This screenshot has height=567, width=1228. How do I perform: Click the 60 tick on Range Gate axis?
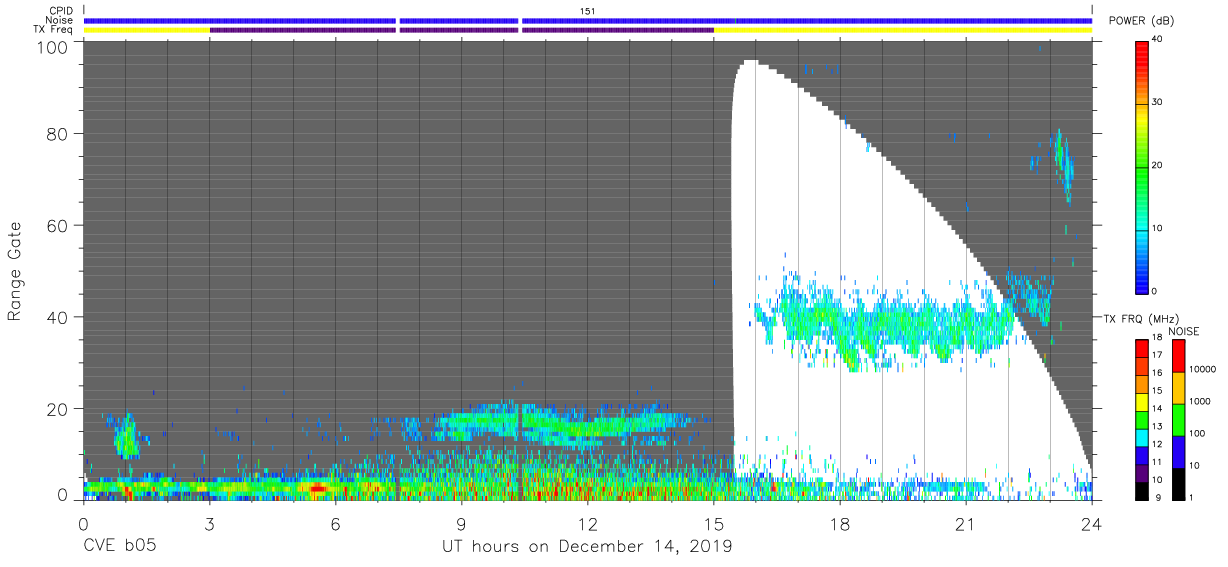pos(56,225)
